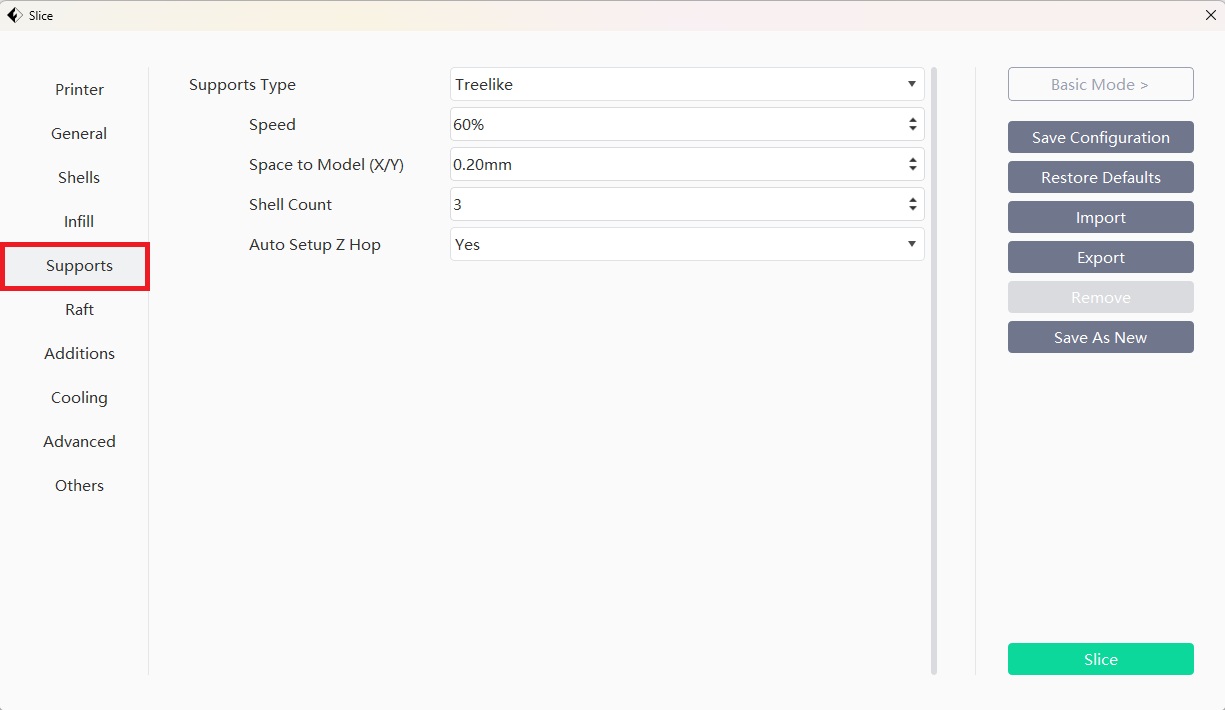Select the Infill tab
The height and width of the screenshot is (710, 1225).
[79, 222]
